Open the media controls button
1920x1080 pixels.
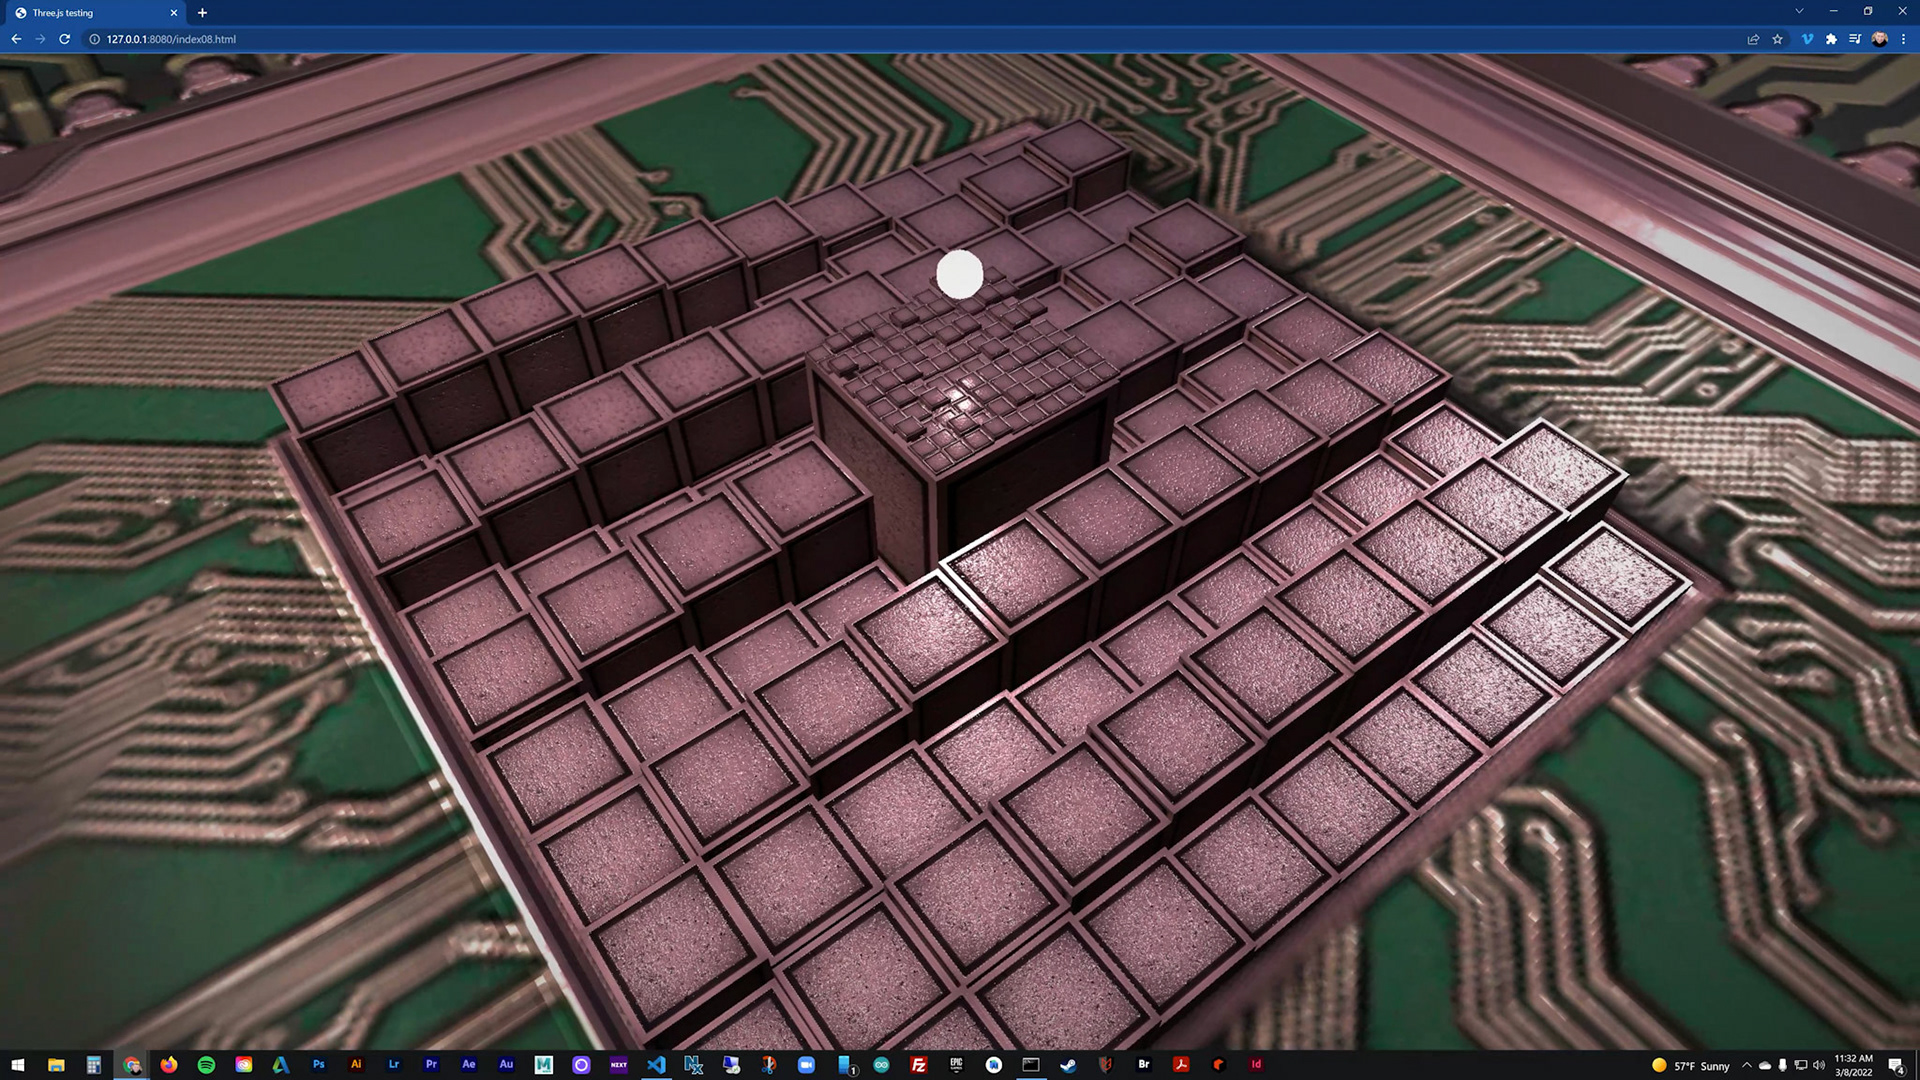point(1855,39)
